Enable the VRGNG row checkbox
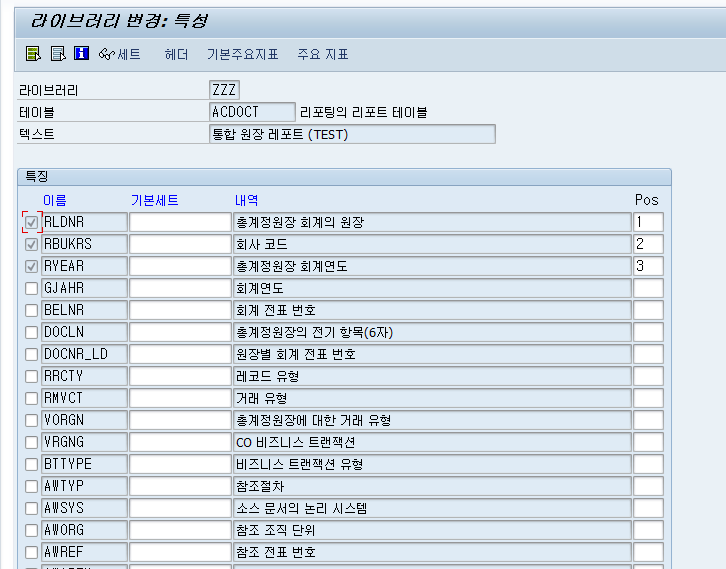This screenshot has height=569, width=726. [x=31, y=442]
